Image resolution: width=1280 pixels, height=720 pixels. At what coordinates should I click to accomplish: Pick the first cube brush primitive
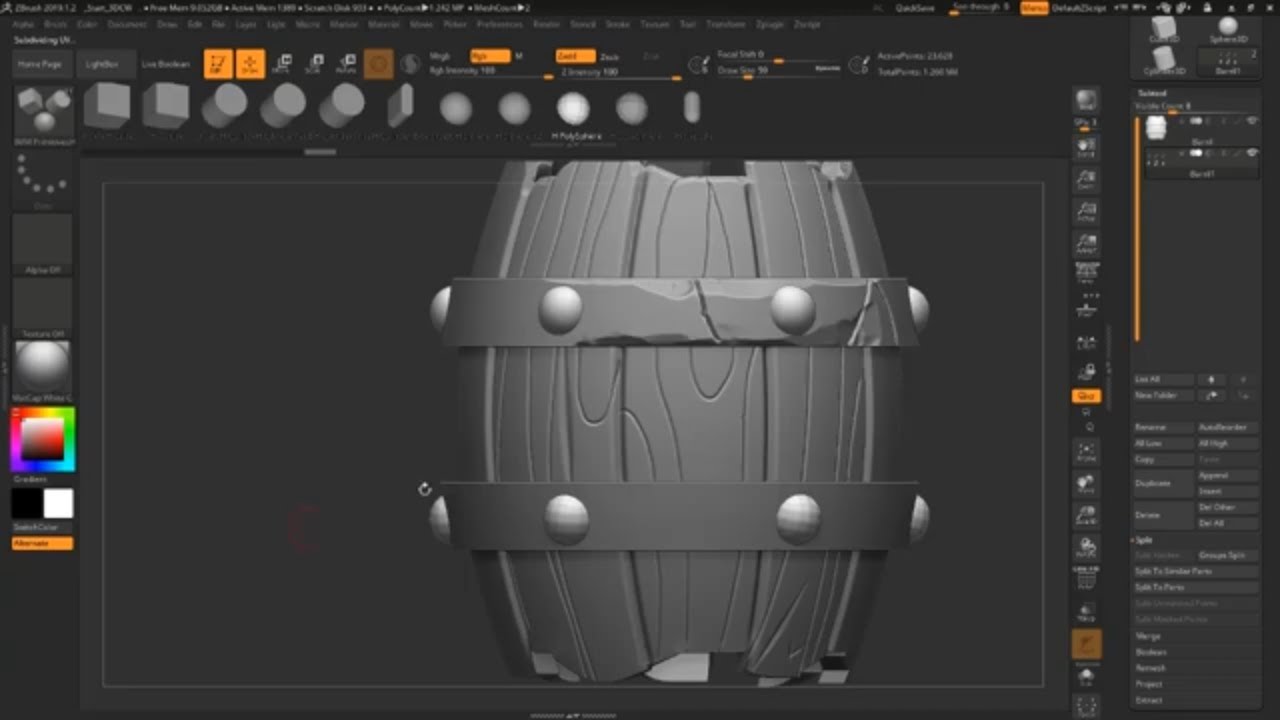pyautogui.click(x=107, y=106)
